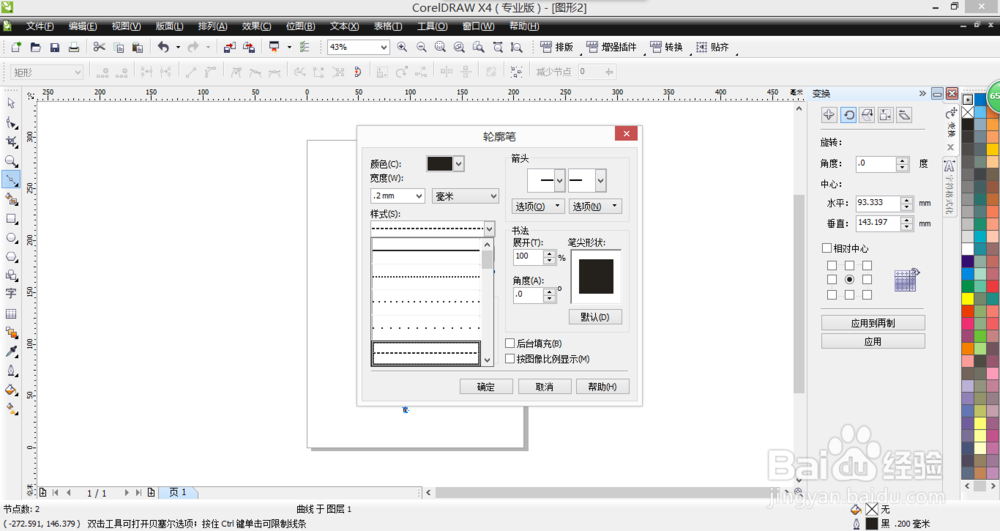Open the 选项(N) arrow options dropdown
The image size is (1000, 531).
click(595, 206)
